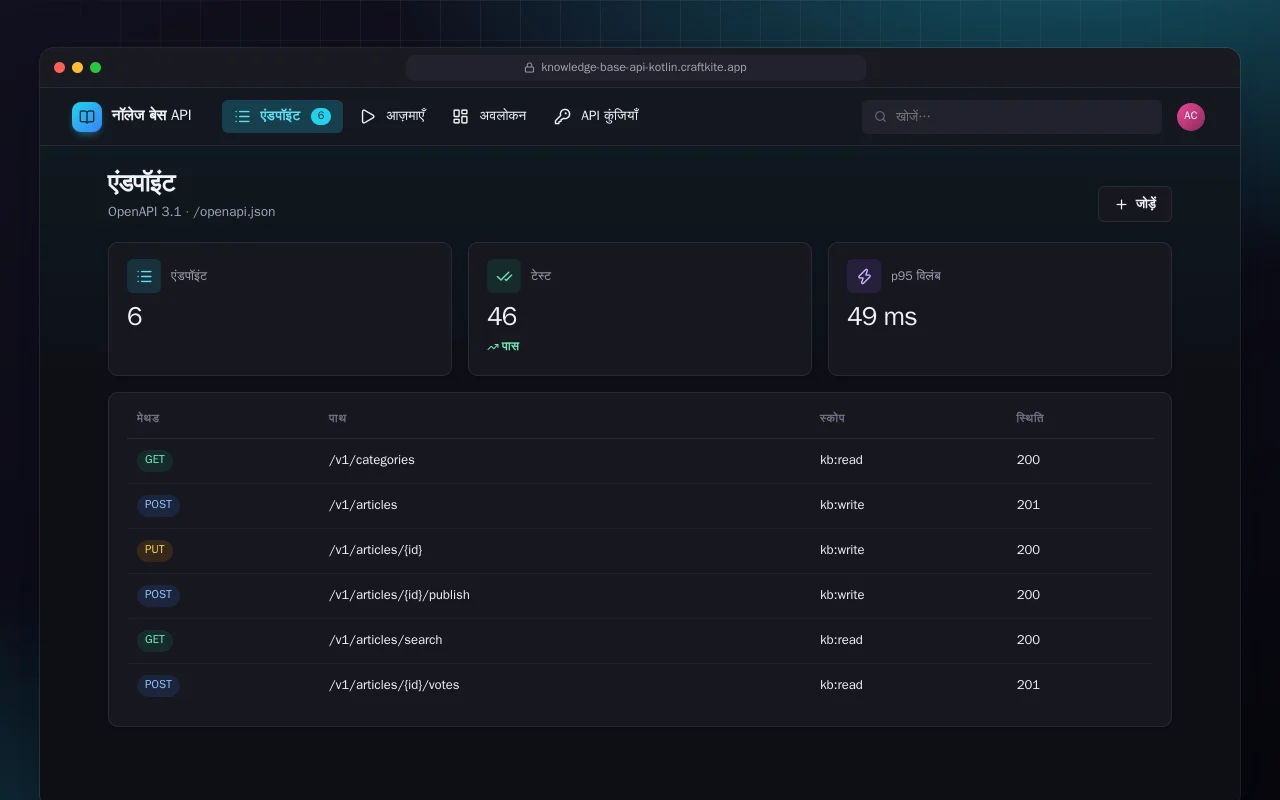1280x800 pixels.
Task: Switch to the अवलोकन tab
Action: tap(490, 117)
